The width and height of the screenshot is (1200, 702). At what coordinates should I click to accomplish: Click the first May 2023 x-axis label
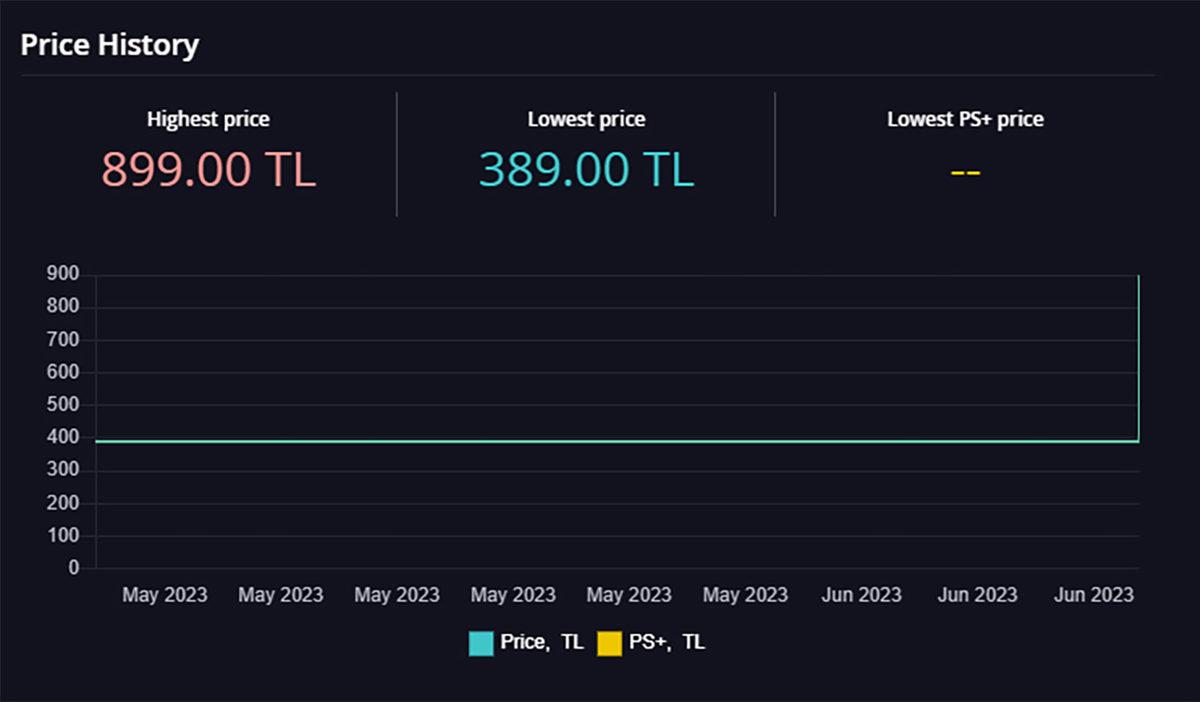point(165,595)
